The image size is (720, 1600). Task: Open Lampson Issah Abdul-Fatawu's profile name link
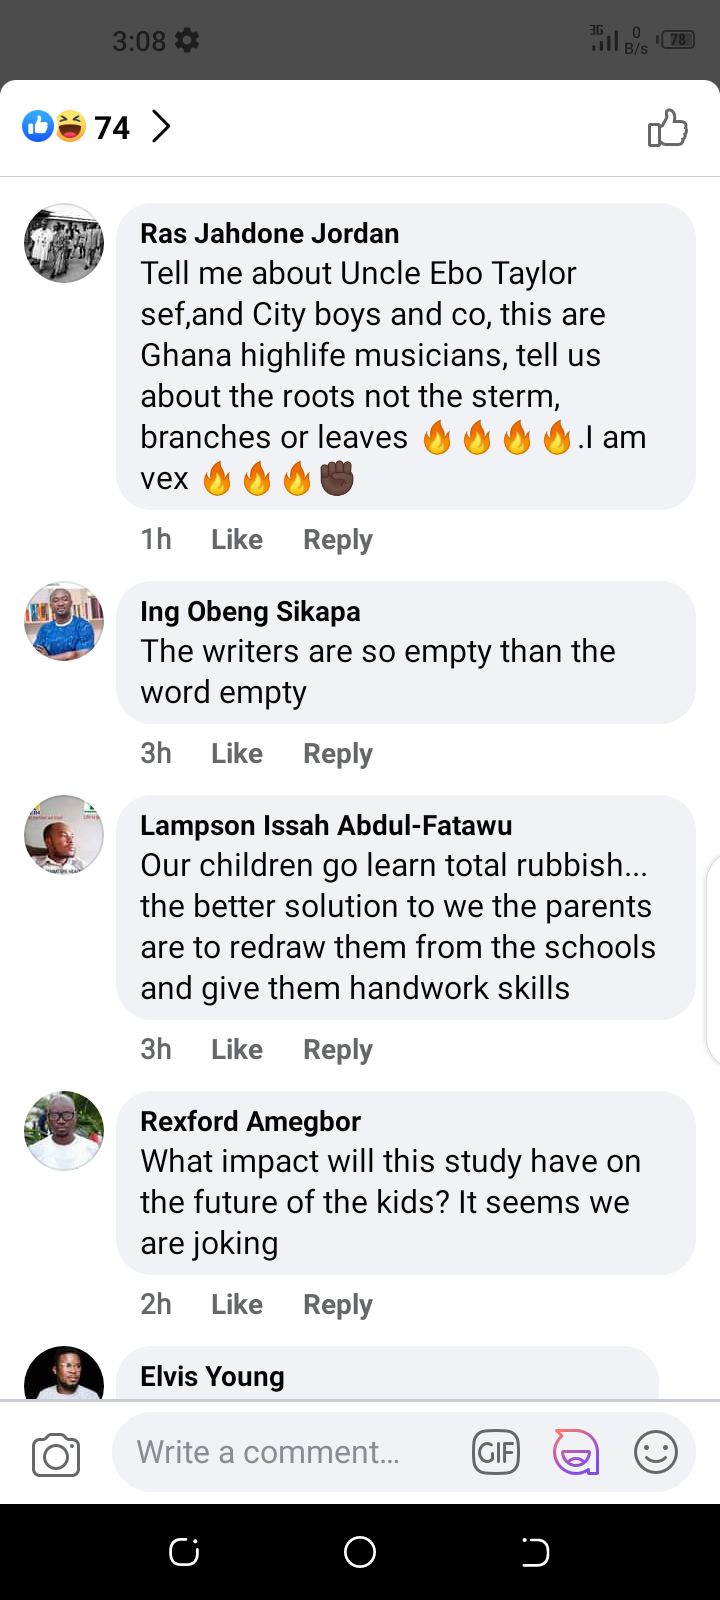[326, 826]
